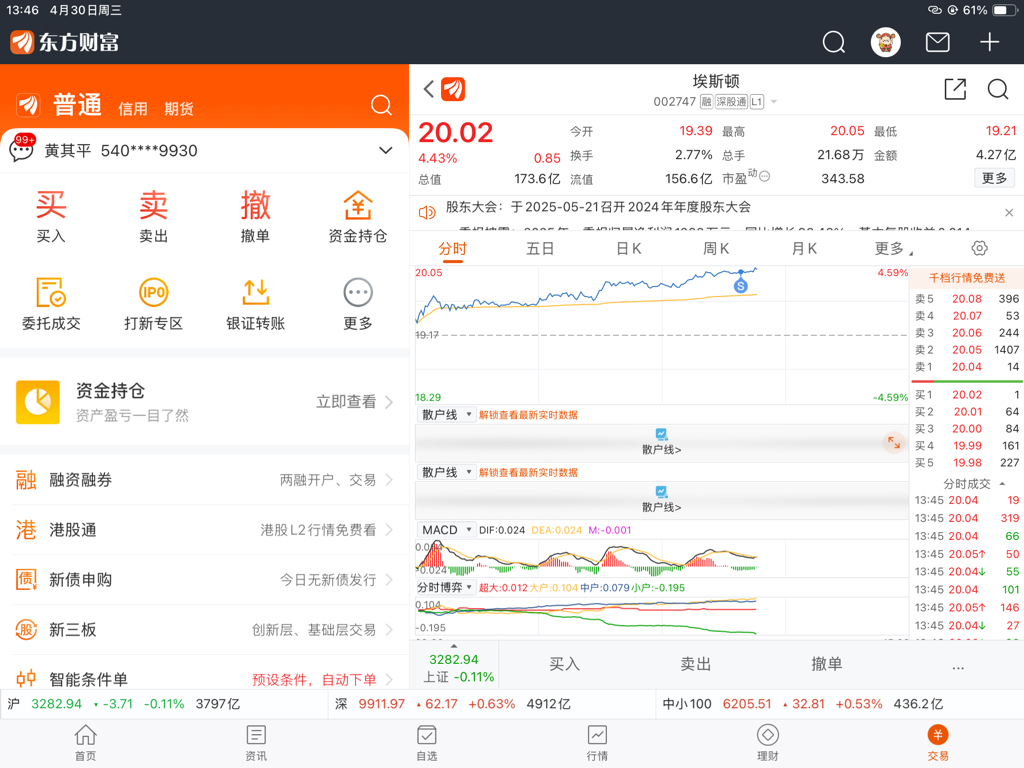Viewport: 1024px width, 768px height.
Task: Open the MACD indicator dropdown
Action: click(447, 530)
